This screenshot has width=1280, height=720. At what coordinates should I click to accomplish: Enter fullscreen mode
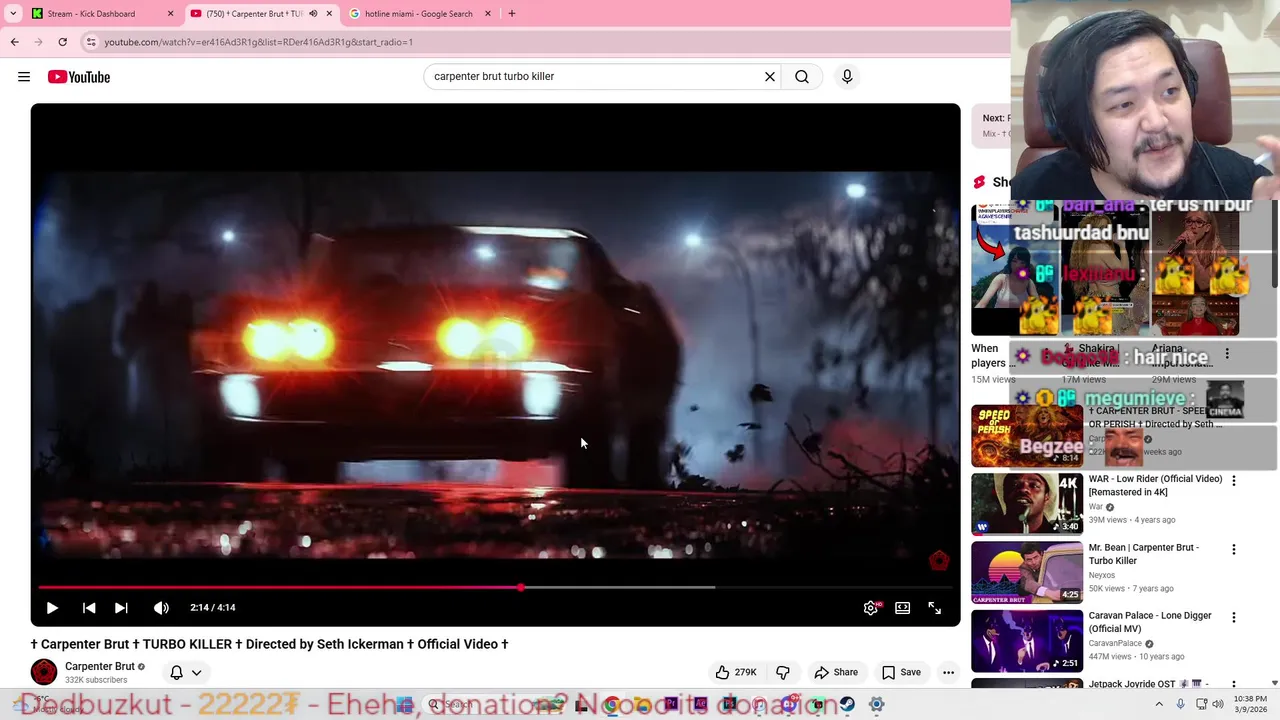click(x=934, y=607)
